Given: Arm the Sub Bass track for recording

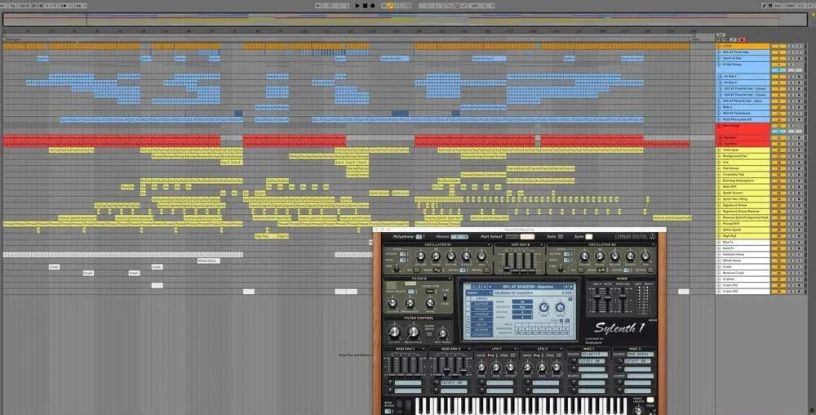Looking at the screenshot, I should 798,144.
